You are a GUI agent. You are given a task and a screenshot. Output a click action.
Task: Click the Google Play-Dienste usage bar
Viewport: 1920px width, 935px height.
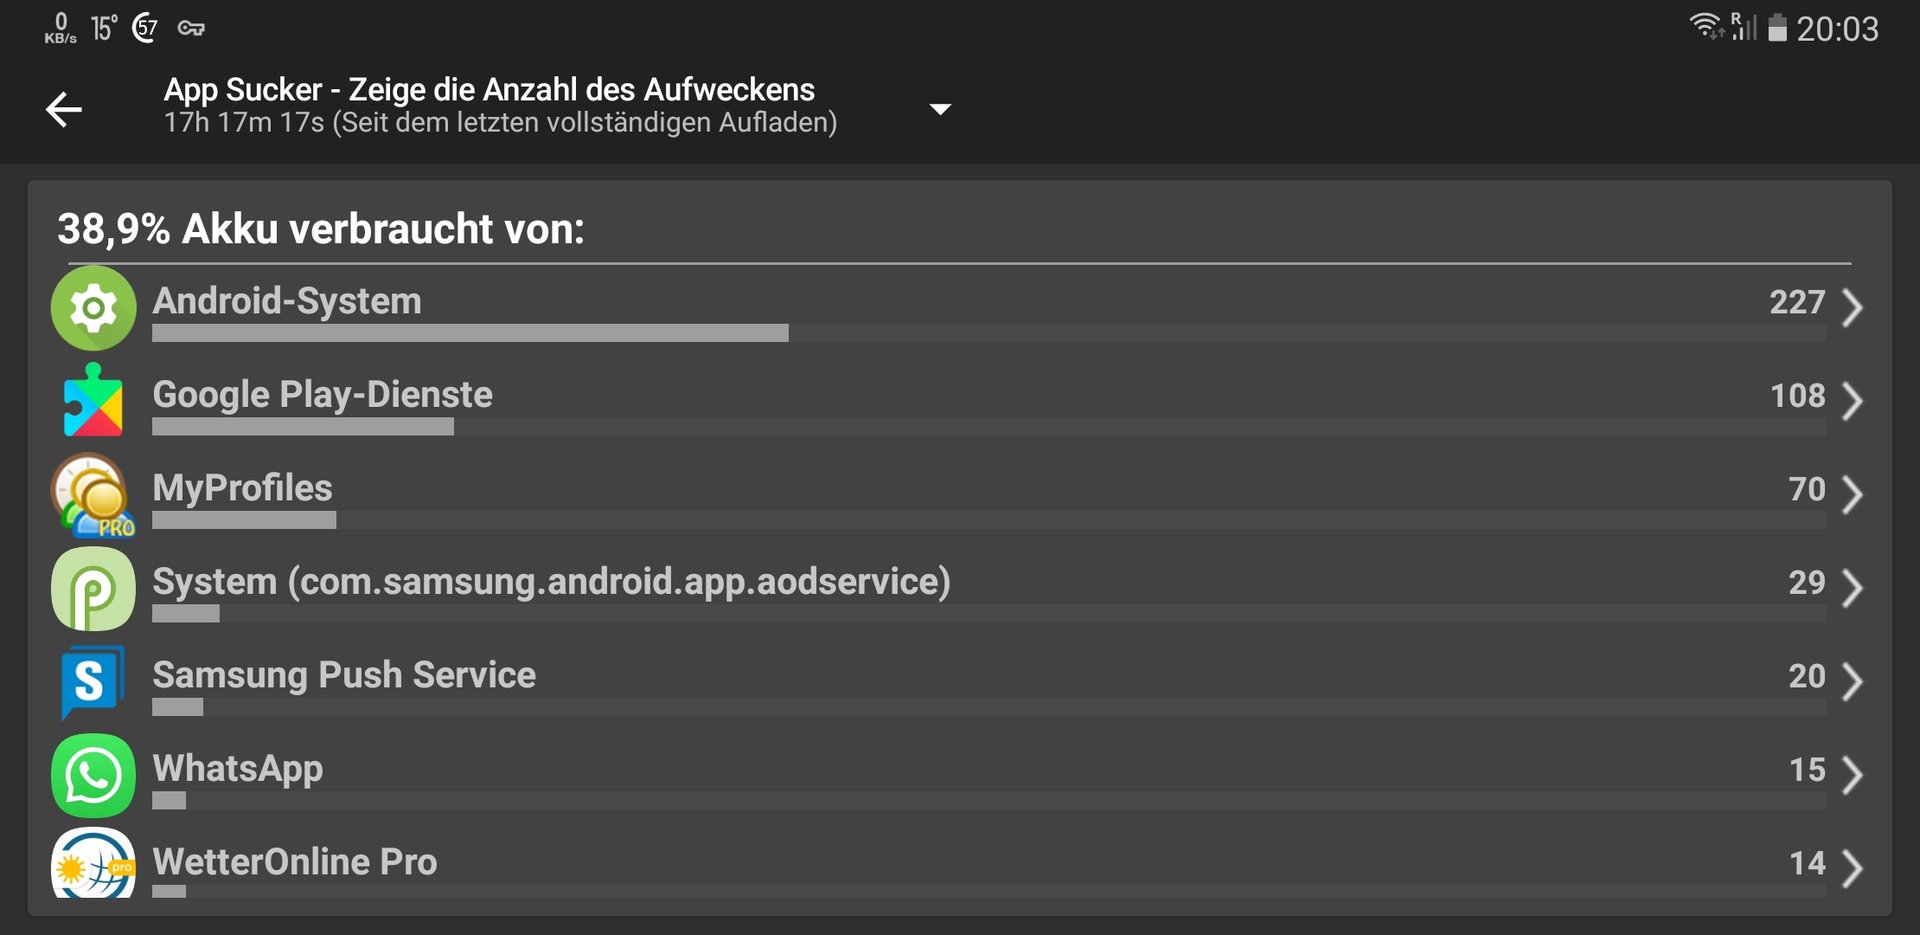(989, 427)
